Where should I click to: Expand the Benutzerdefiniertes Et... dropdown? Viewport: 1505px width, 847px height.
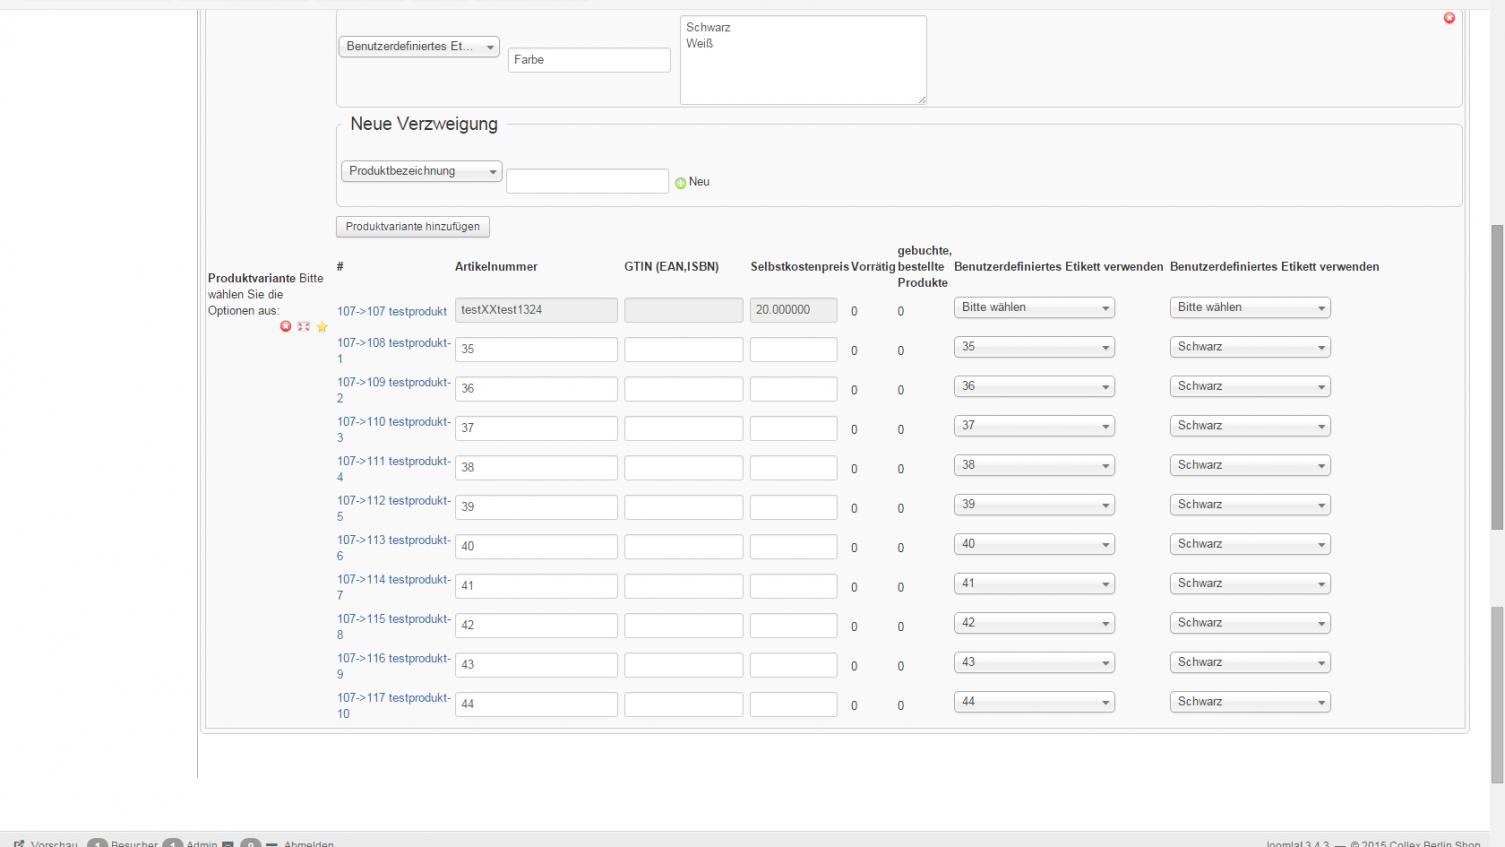click(x=419, y=47)
